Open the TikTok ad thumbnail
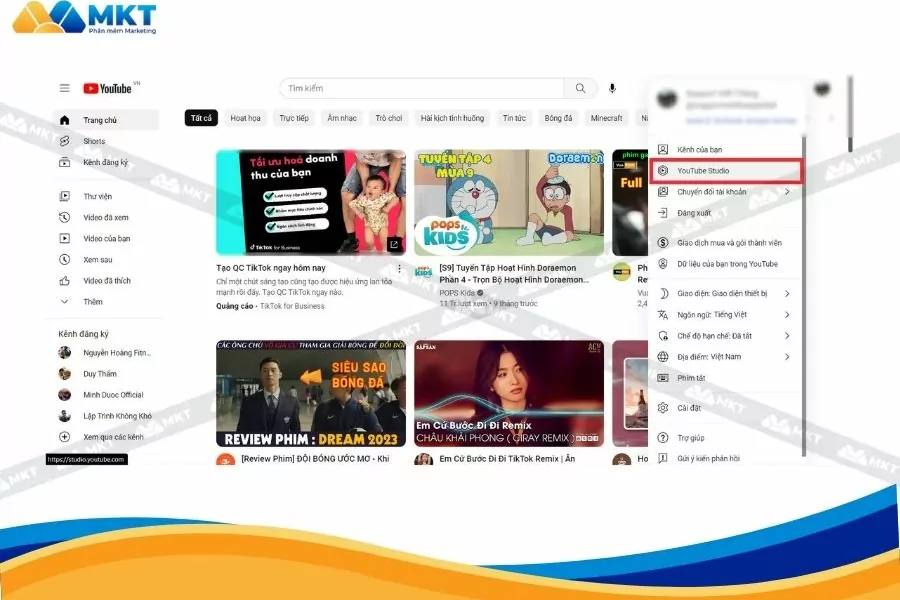Screen dimensions: 900x600 tap(311, 202)
